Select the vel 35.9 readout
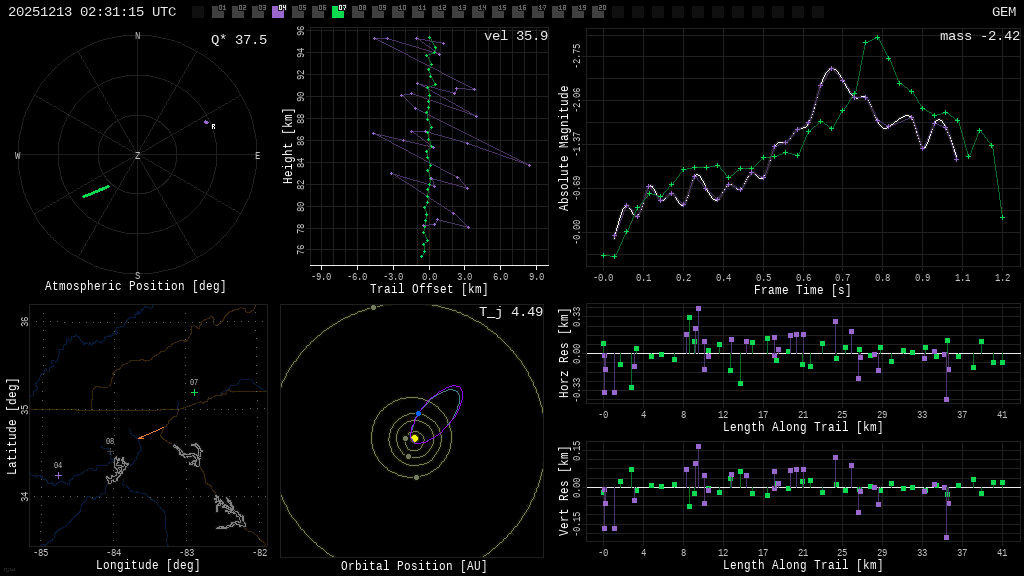Image resolution: width=1024 pixels, height=576 pixels. click(515, 36)
